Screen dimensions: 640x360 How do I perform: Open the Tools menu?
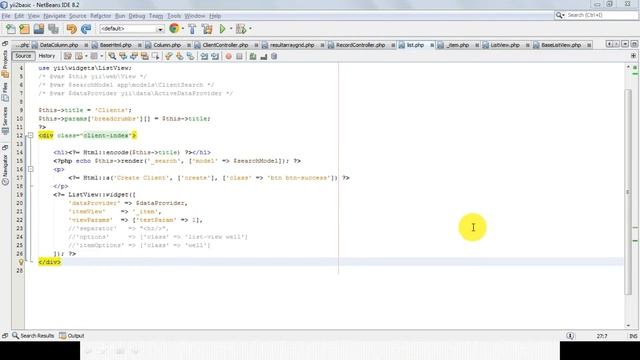coord(174,16)
